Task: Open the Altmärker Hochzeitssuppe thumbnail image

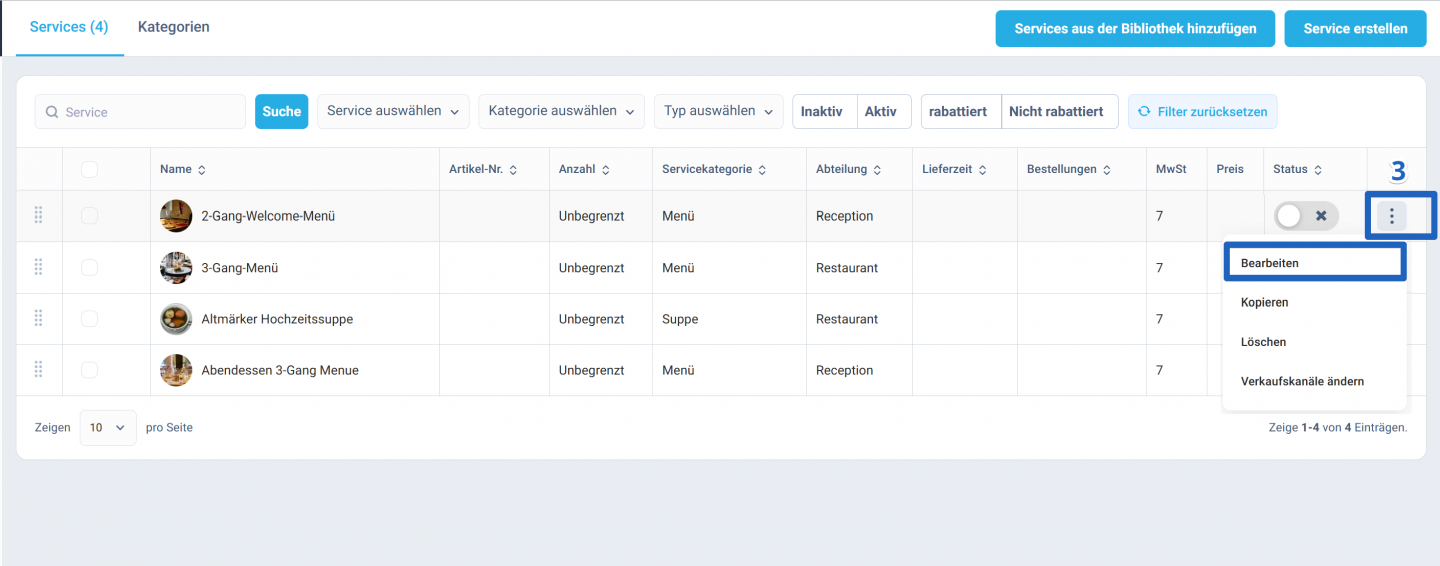Action: (176, 319)
